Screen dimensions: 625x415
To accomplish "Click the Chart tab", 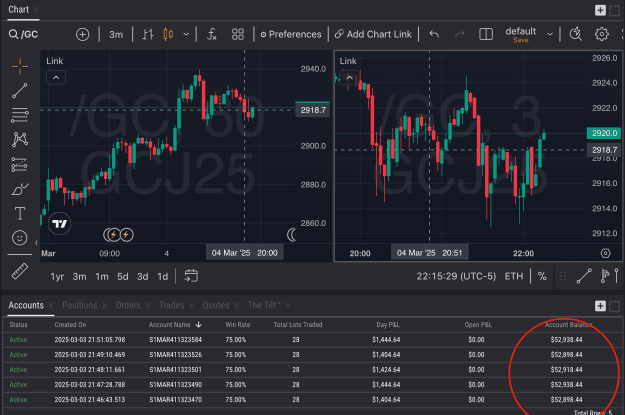I will coord(18,10).
